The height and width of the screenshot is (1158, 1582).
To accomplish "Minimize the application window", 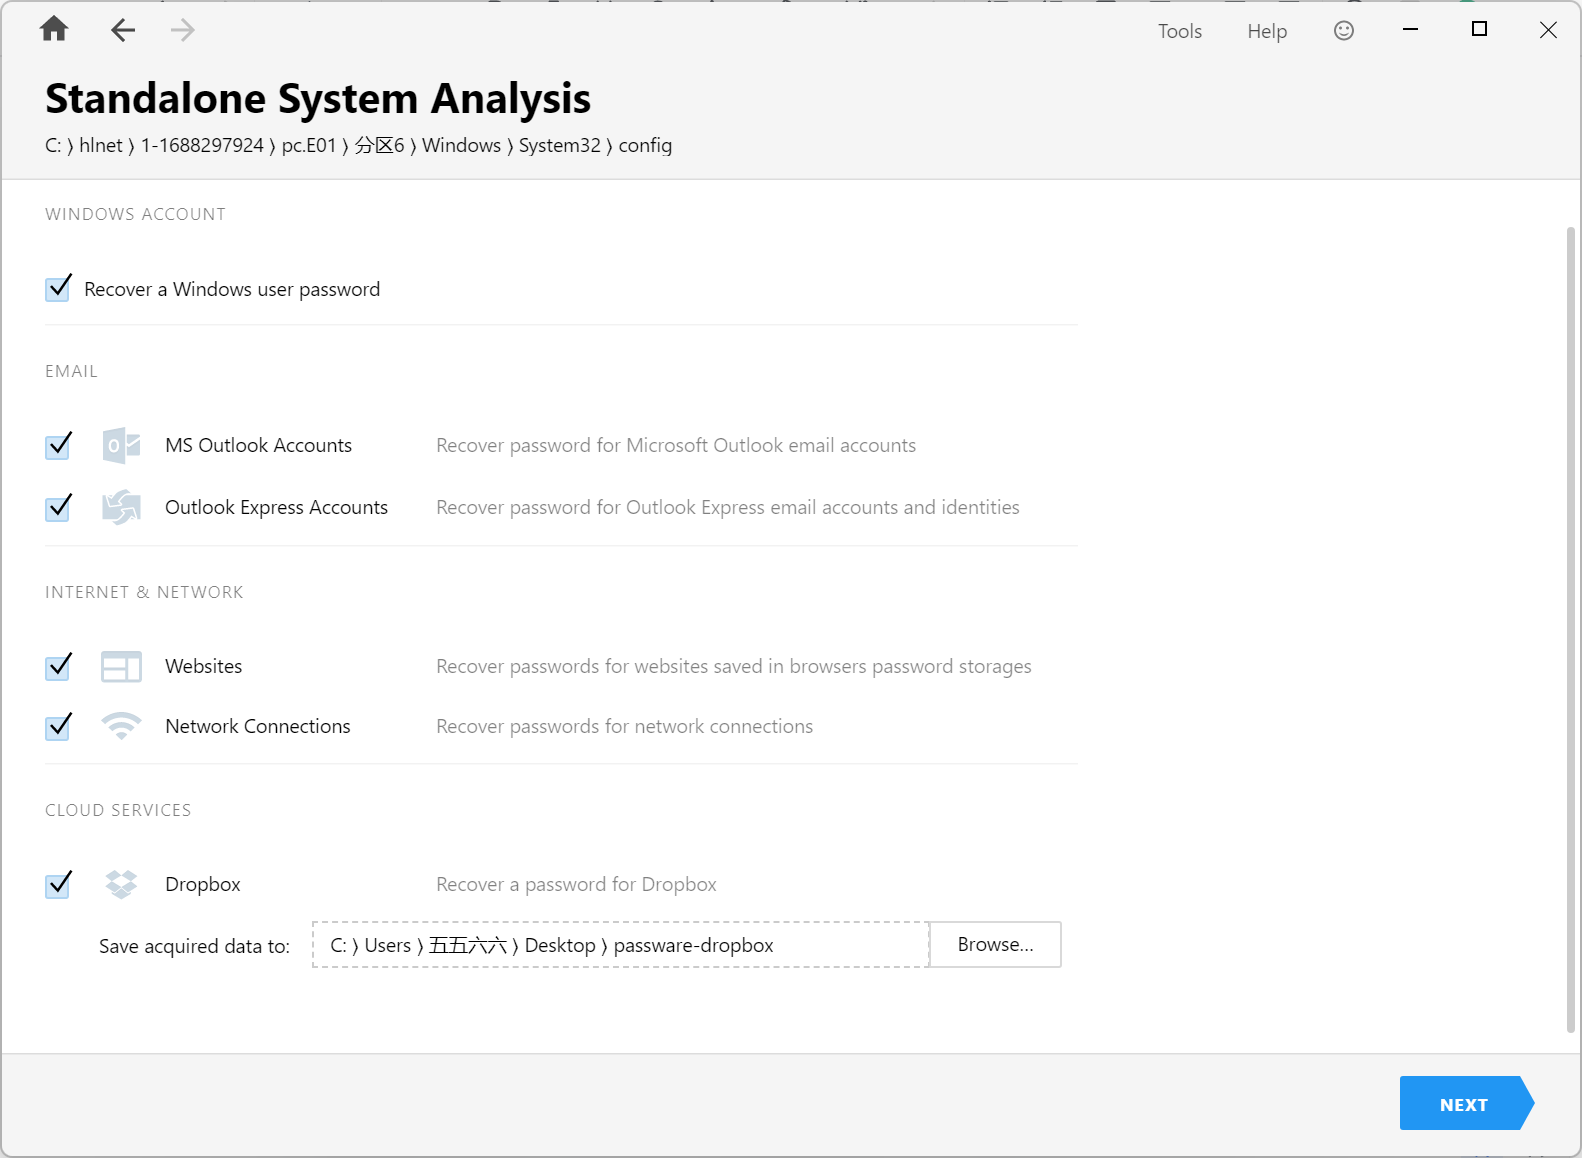I will point(1410,29).
